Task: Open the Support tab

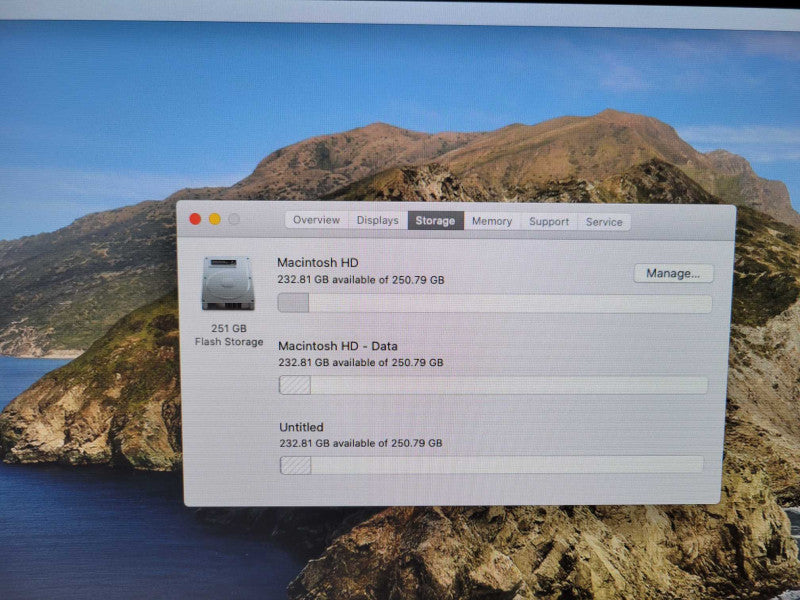Action: [549, 222]
